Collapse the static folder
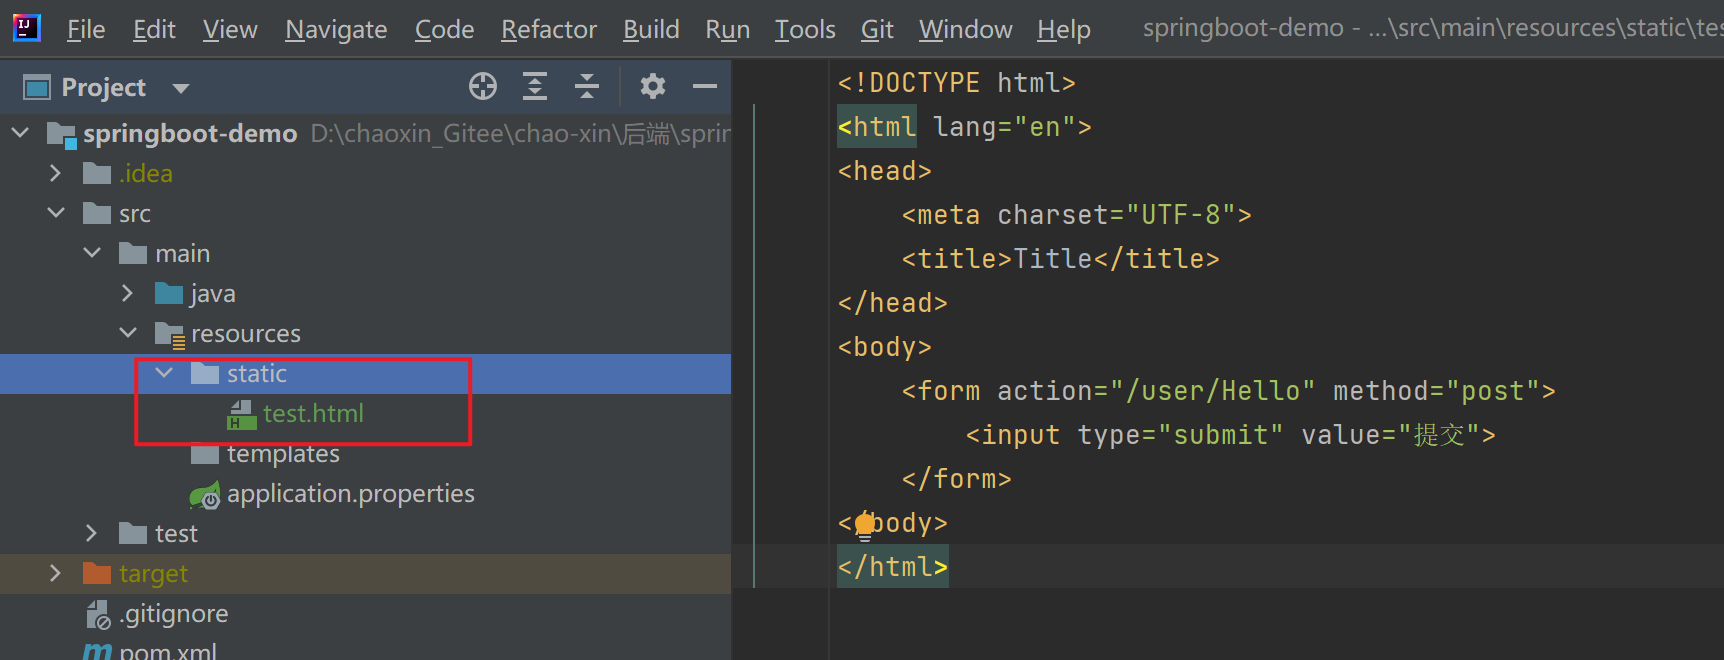The image size is (1724, 660). tap(164, 373)
